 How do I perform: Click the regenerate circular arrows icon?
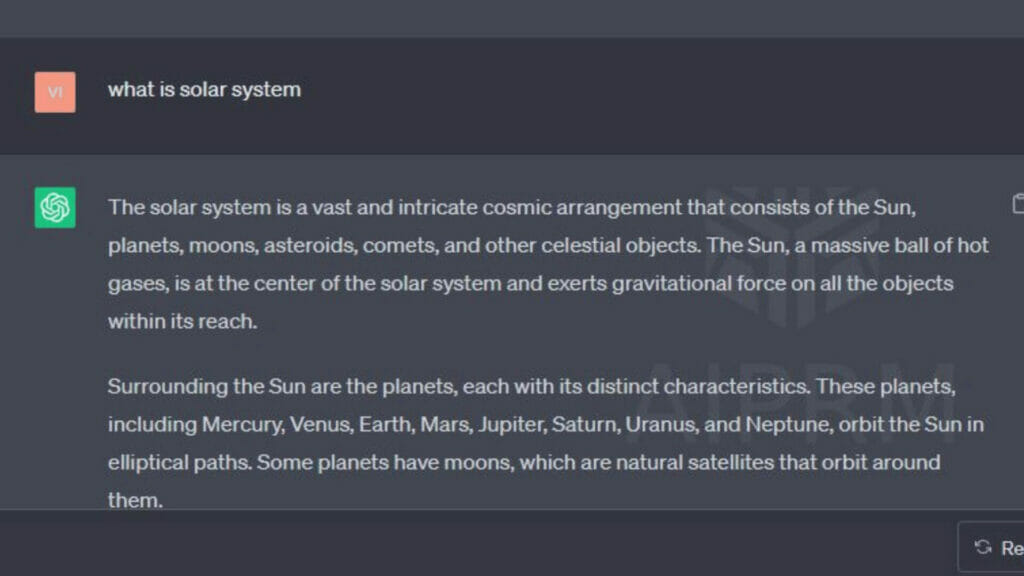click(x=983, y=547)
